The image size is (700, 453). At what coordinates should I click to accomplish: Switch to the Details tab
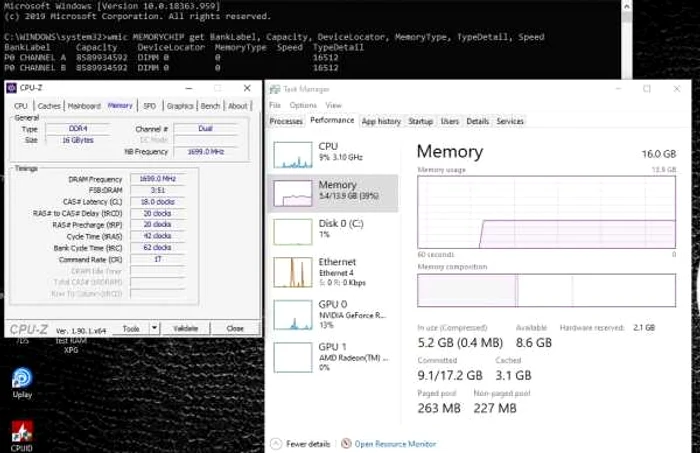tap(478, 121)
